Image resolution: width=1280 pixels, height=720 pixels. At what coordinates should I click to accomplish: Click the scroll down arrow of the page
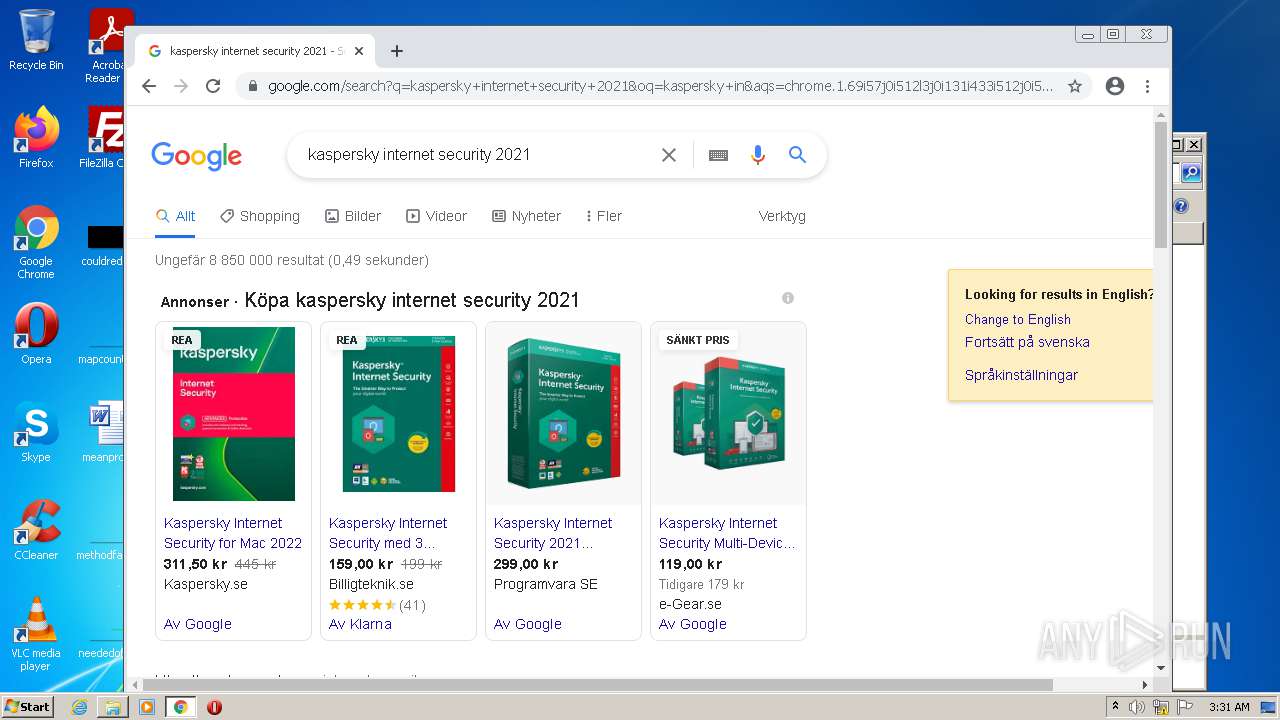[x=1161, y=667]
